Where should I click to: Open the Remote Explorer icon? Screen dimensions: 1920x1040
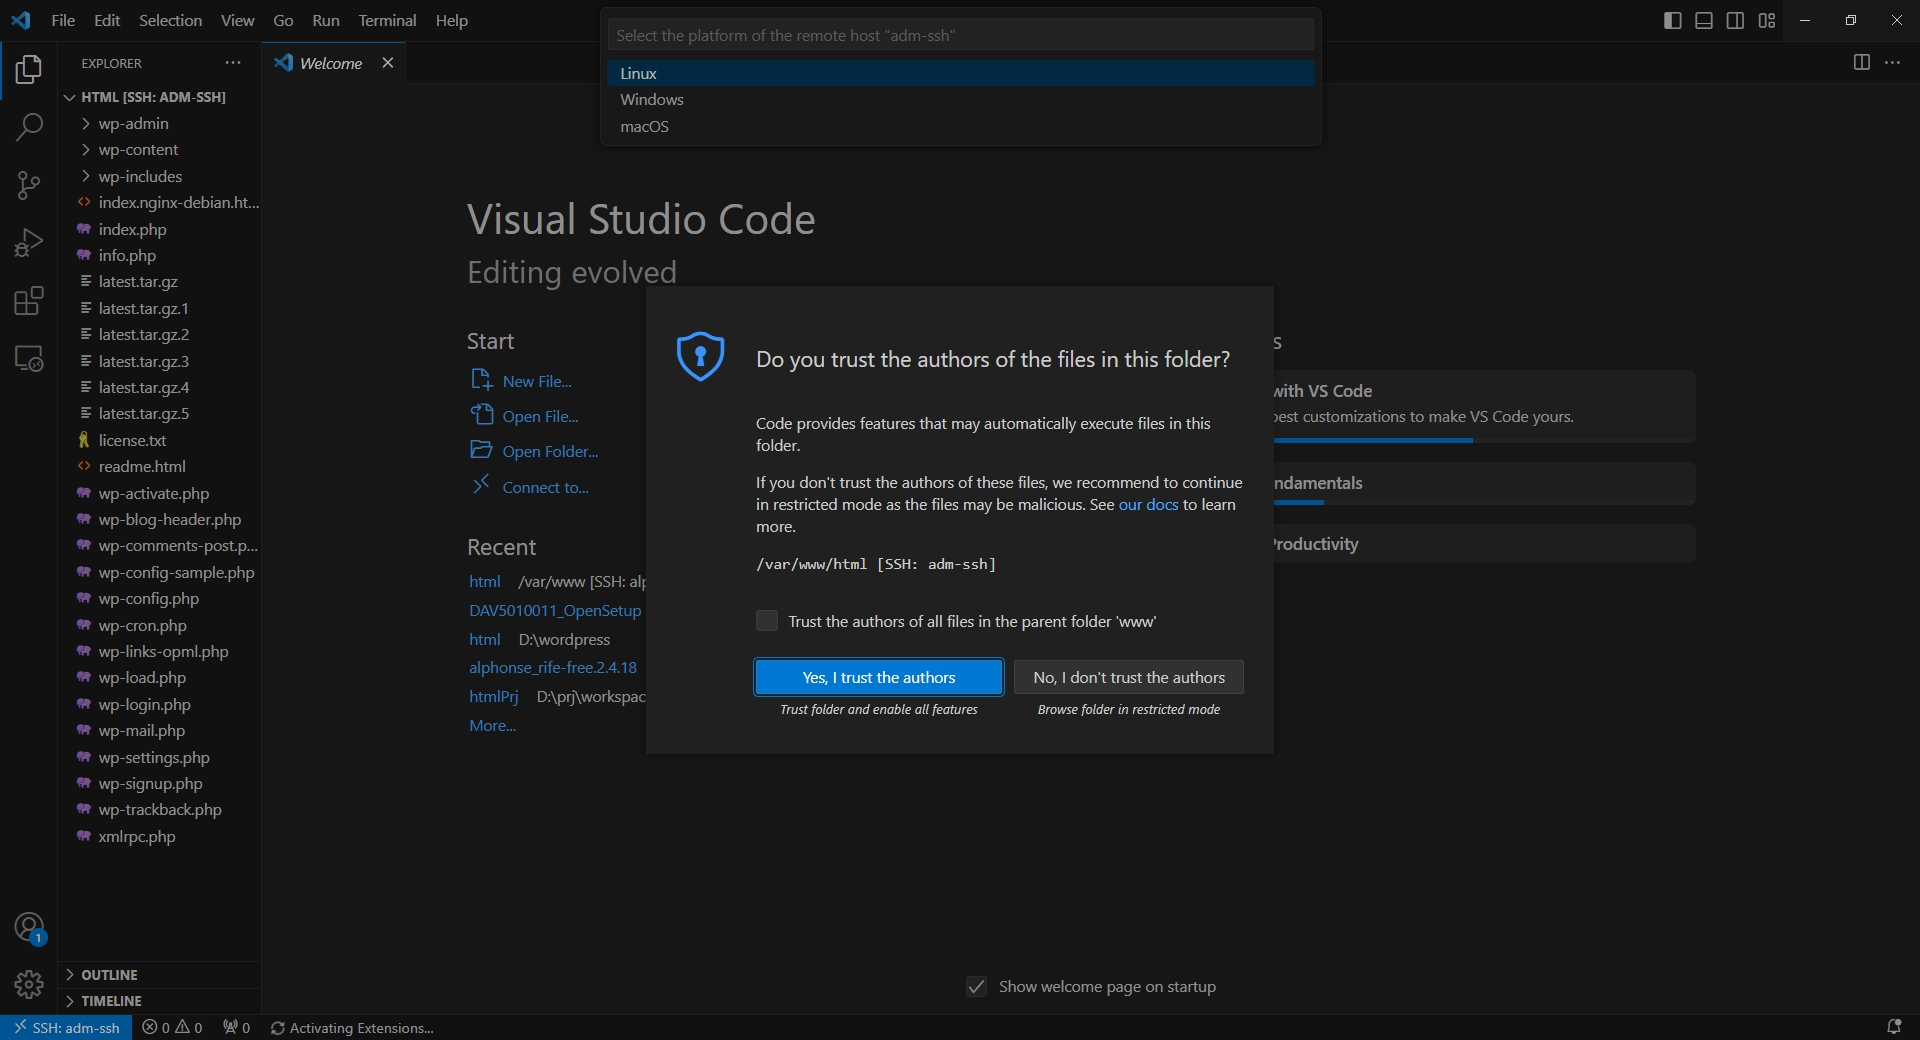(x=29, y=359)
